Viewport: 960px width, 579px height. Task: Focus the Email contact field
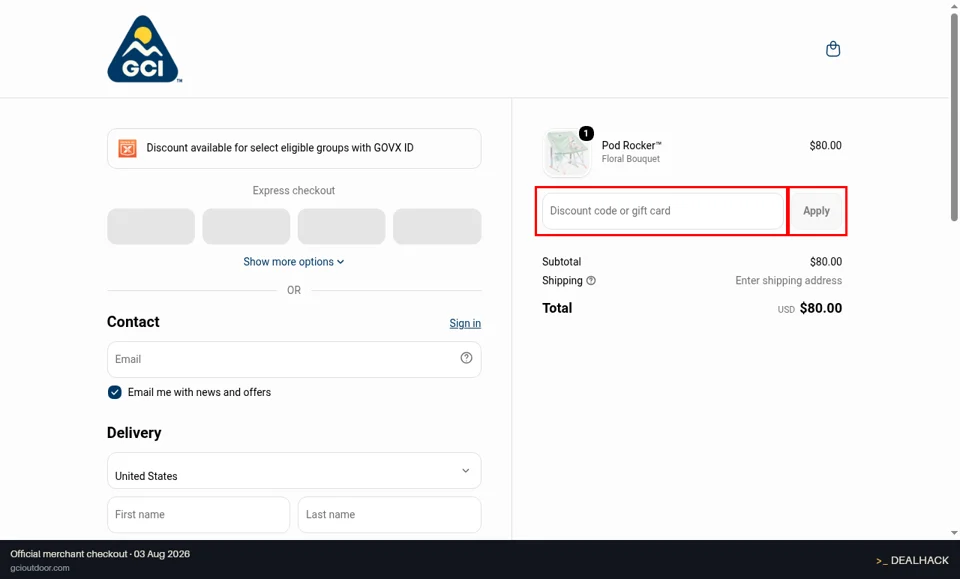click(x=294, y=359)
